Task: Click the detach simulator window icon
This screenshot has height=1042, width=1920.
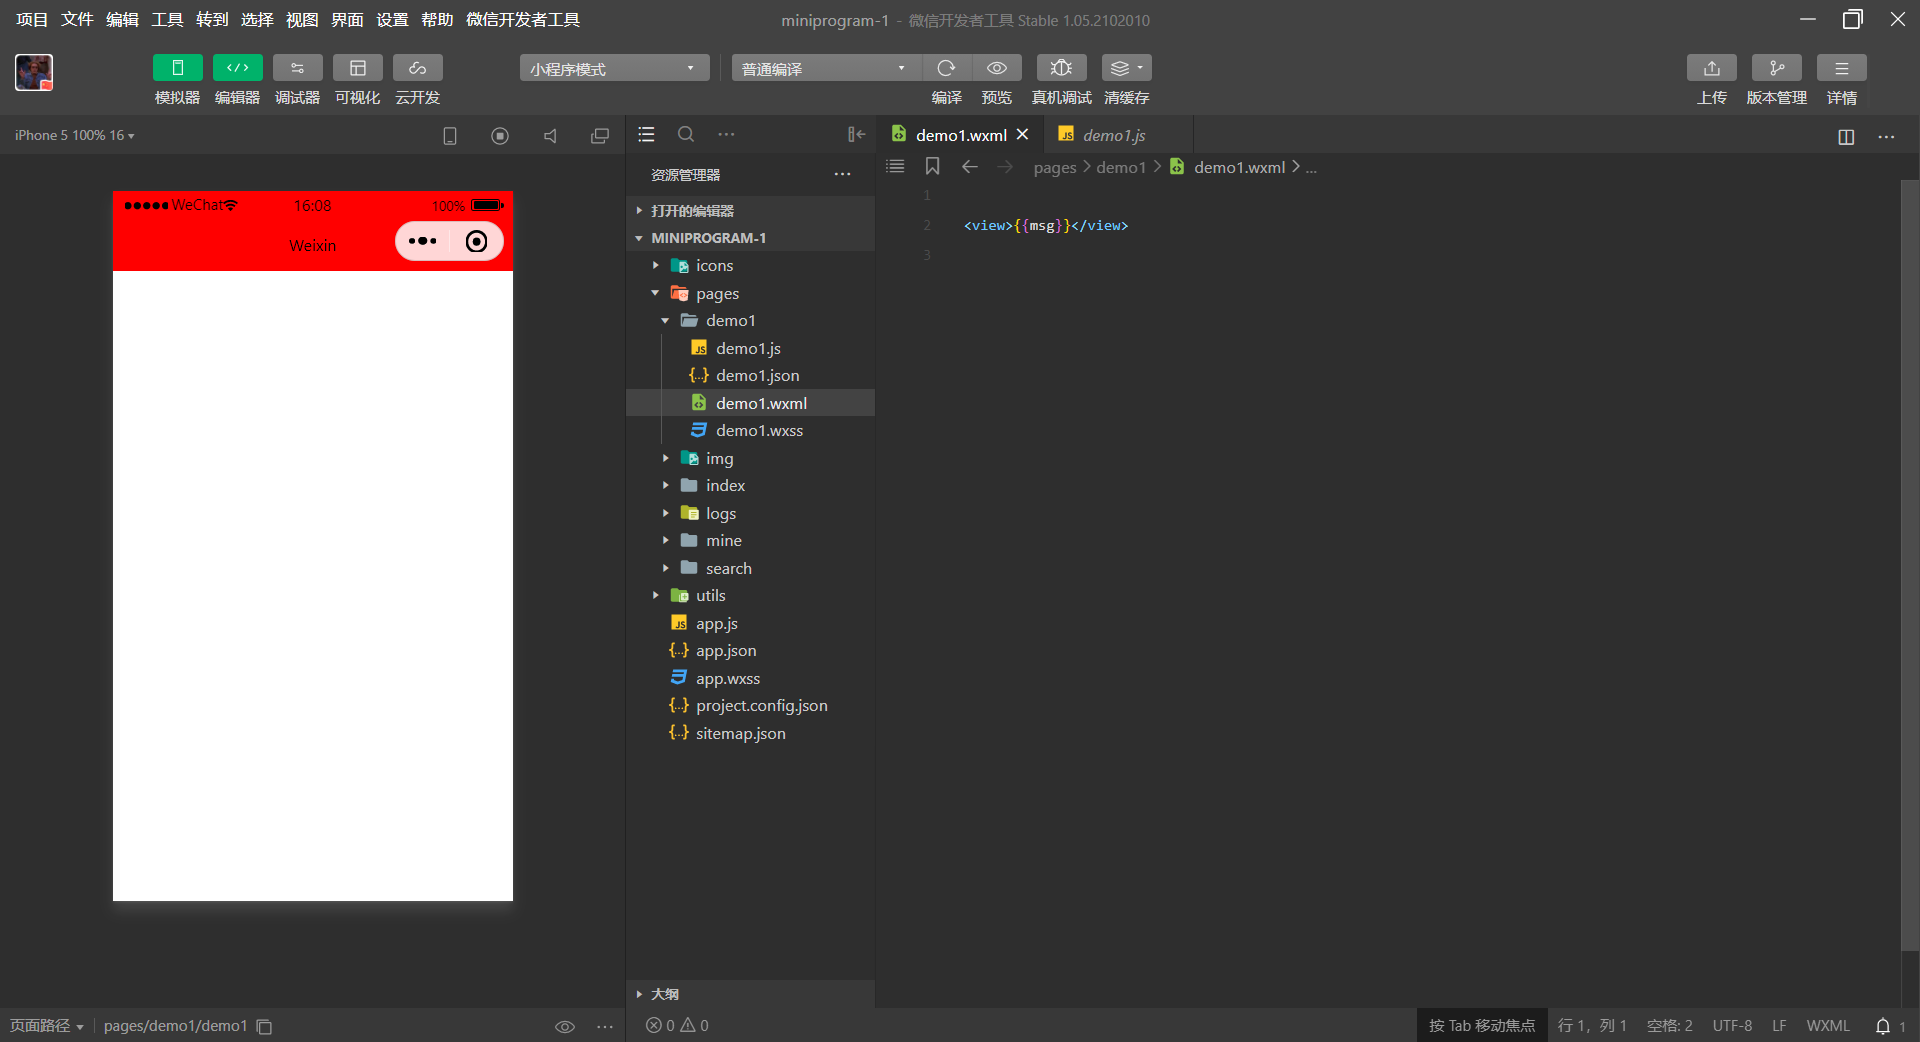Action: (600, 136)
